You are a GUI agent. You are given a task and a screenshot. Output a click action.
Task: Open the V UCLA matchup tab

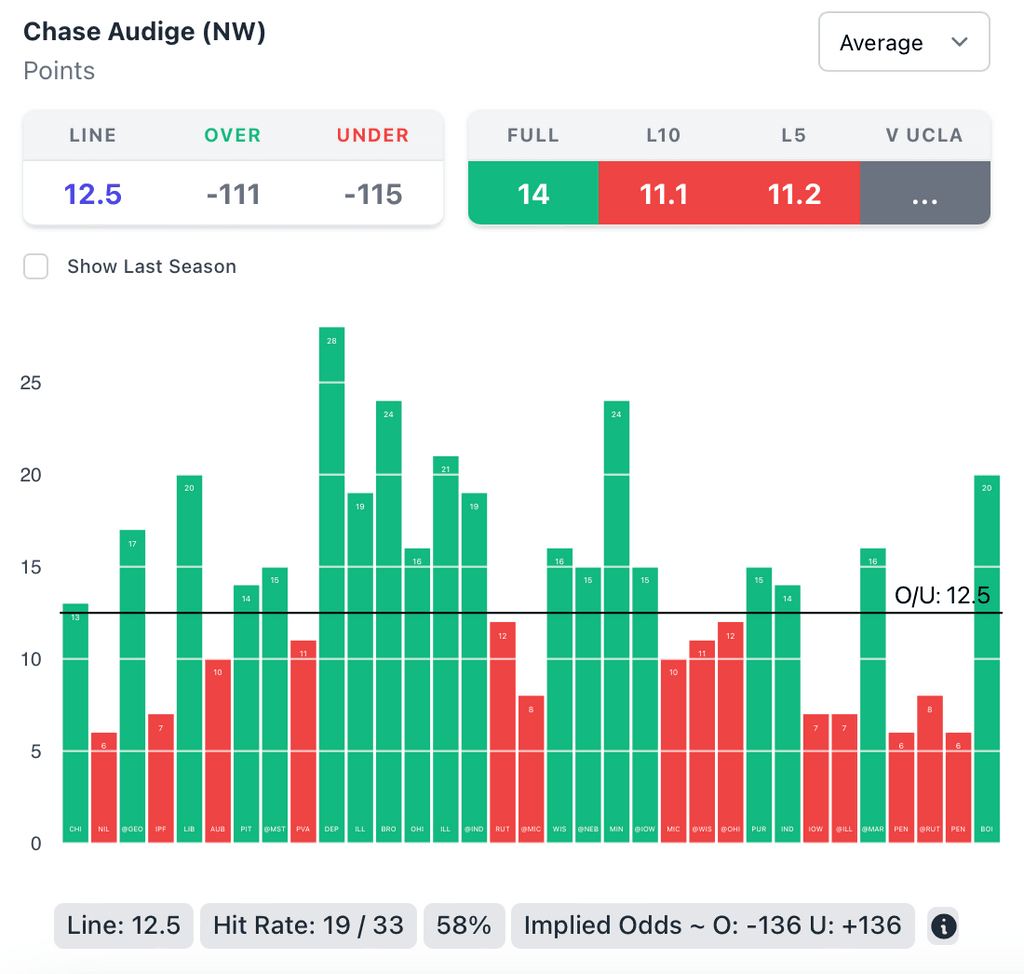point(925,193)
